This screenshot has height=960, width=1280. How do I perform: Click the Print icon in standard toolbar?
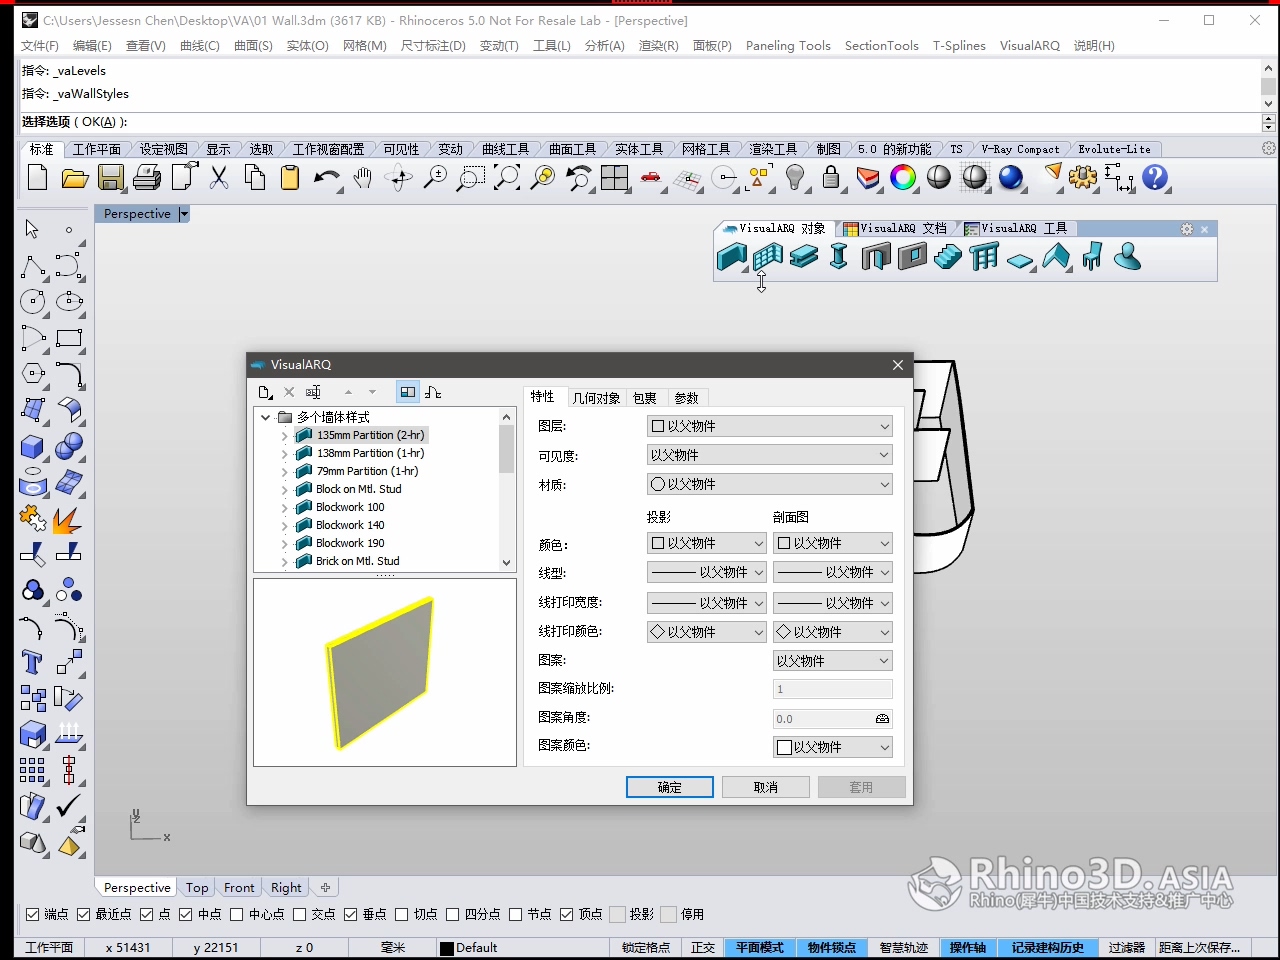[147, 178]
